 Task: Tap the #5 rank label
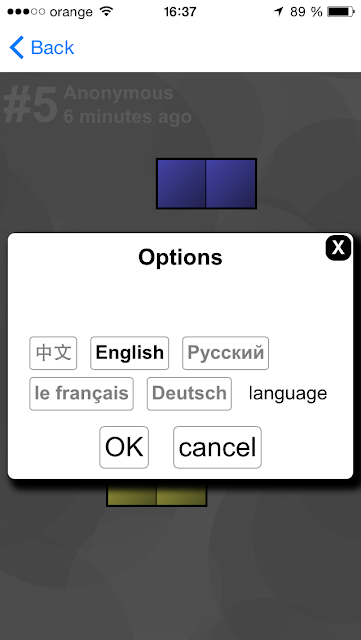pos(31,107)
